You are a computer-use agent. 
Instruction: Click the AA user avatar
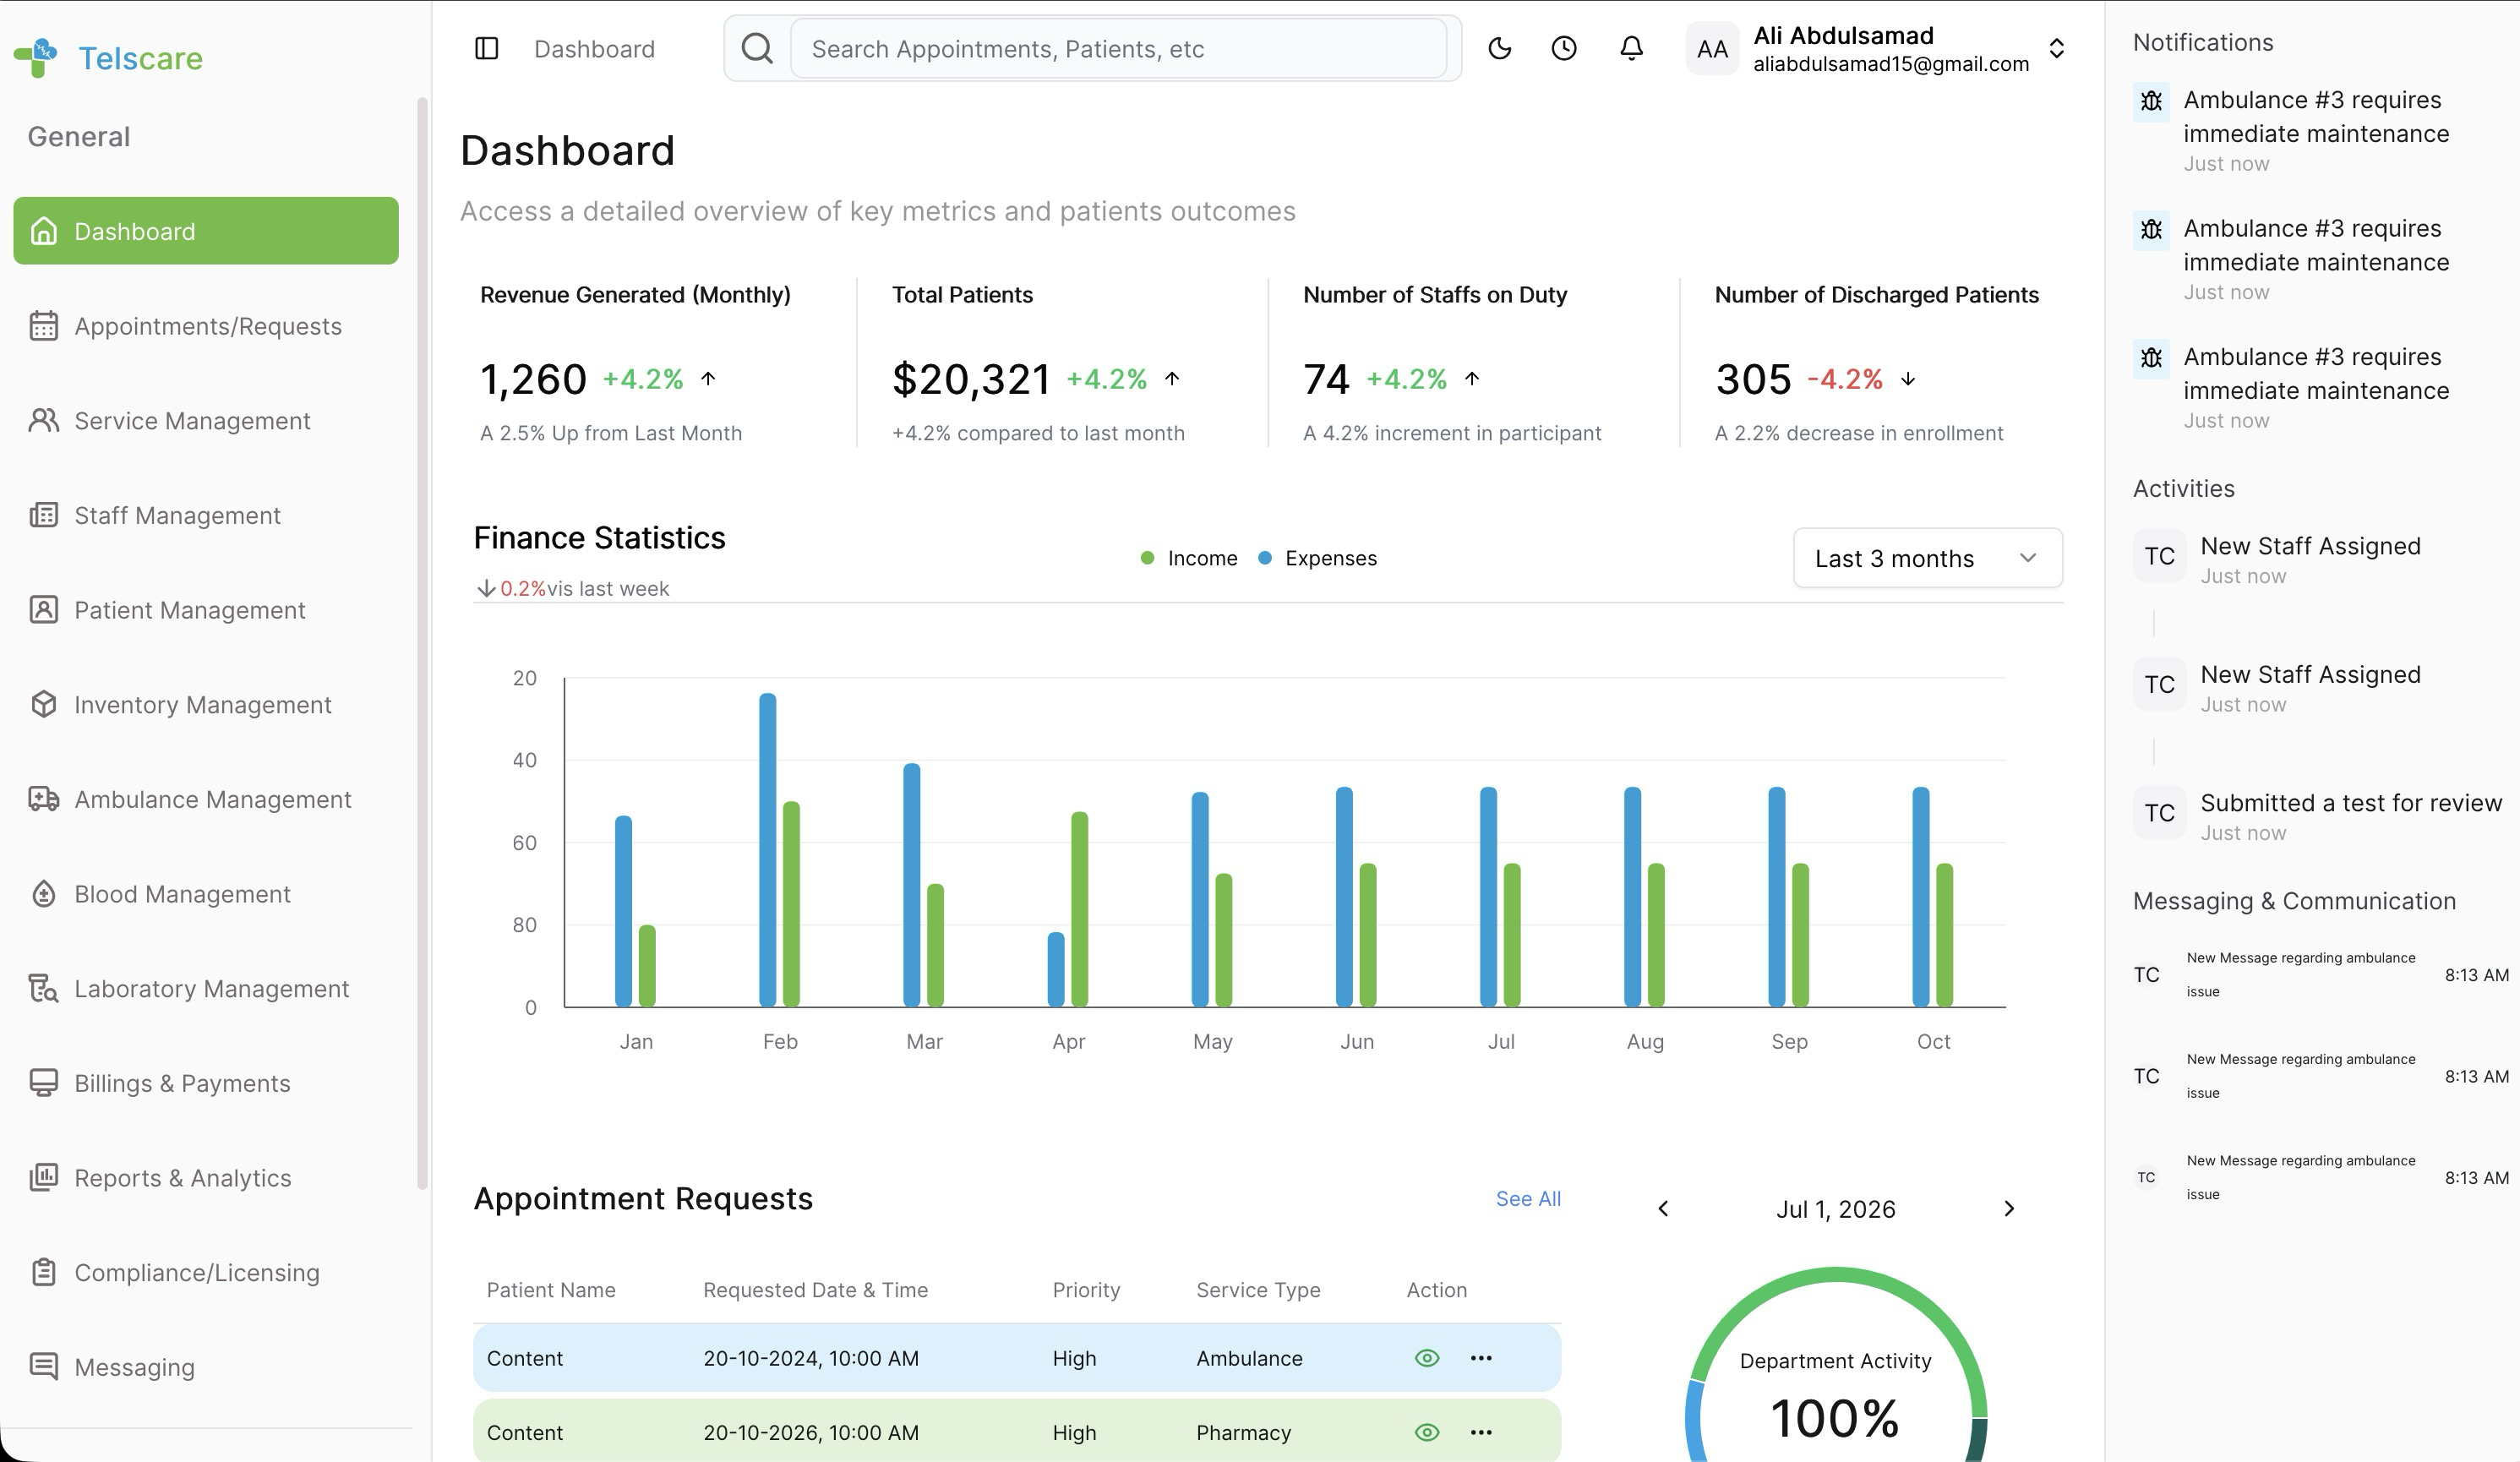tap(1712, 49)
